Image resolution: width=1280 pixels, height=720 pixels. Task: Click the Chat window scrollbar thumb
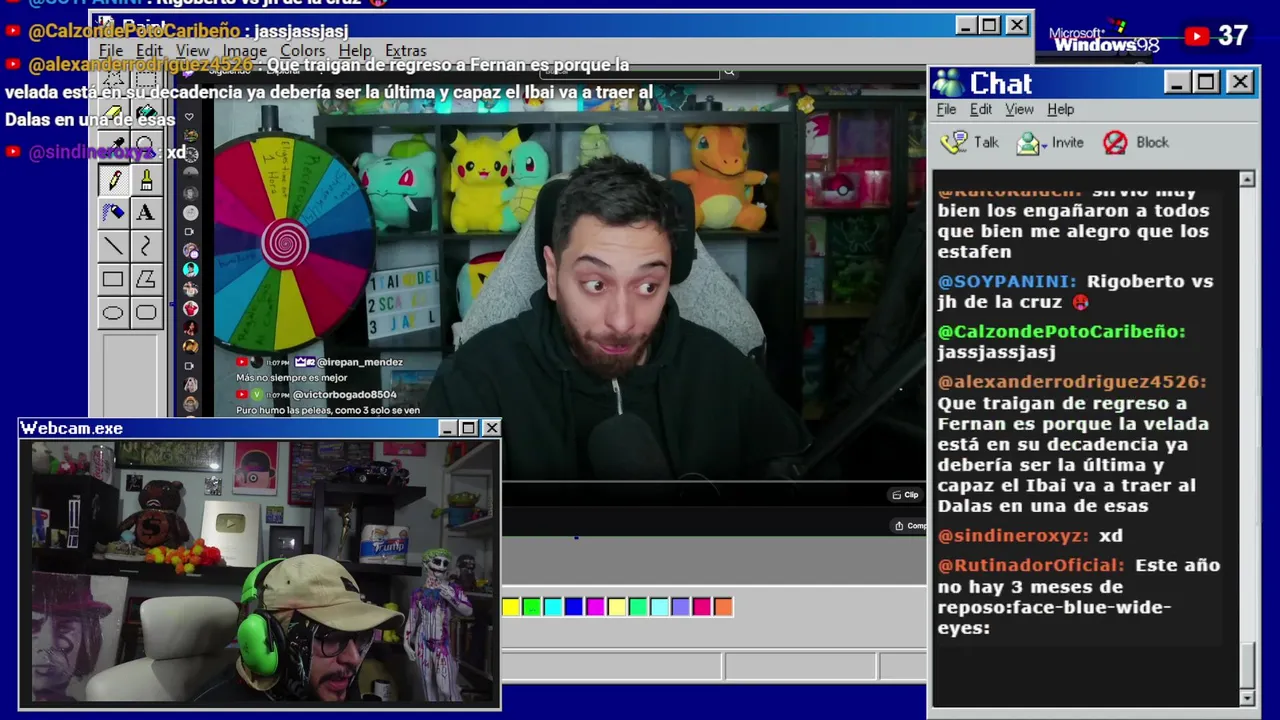click(x=1247, y=667)
